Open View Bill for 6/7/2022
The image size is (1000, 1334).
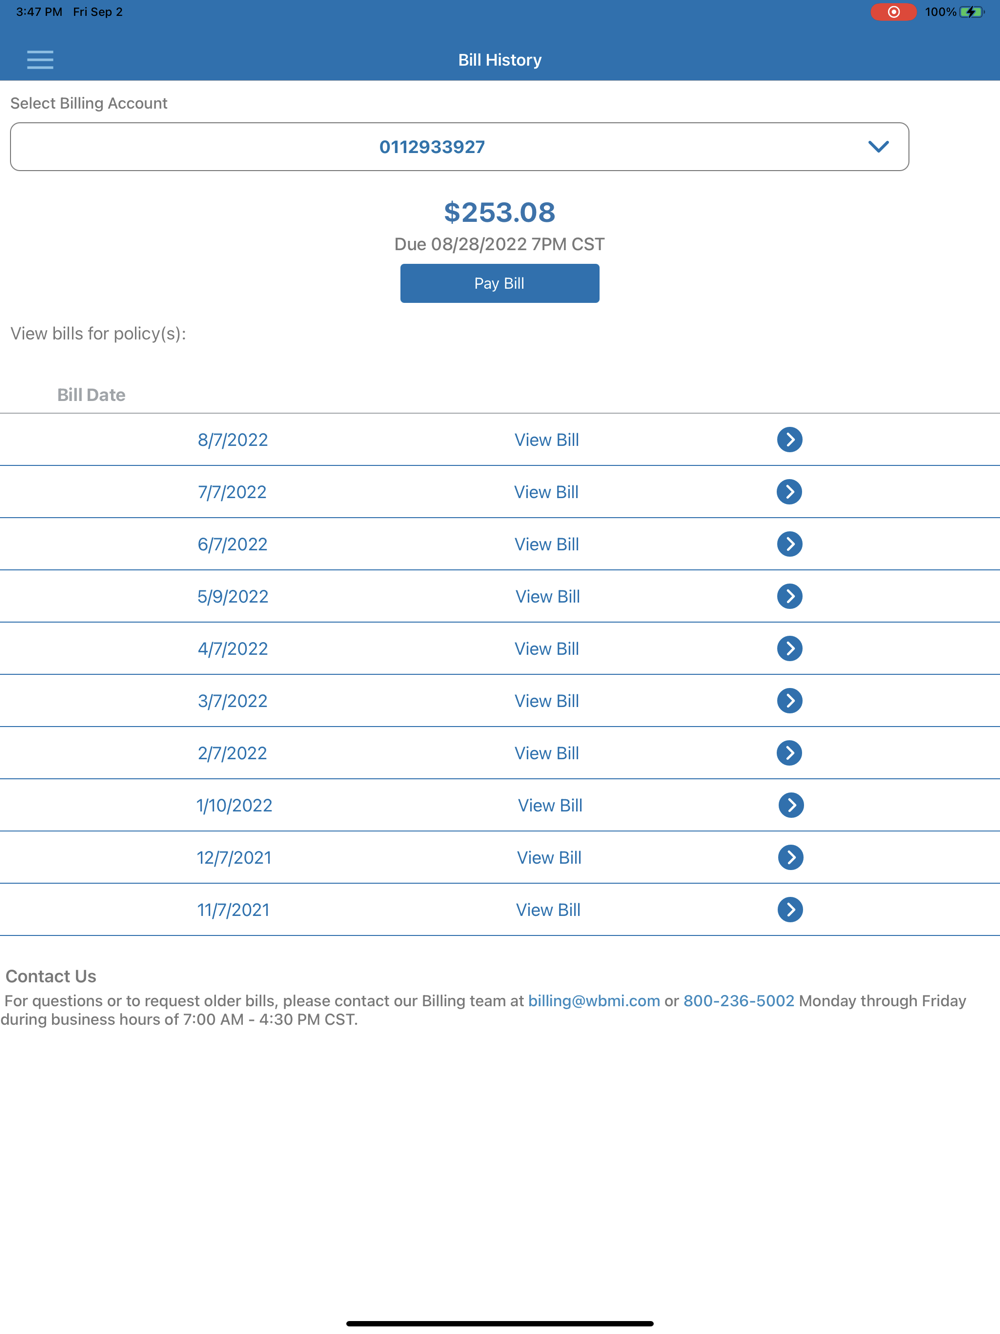click(547, 544)
